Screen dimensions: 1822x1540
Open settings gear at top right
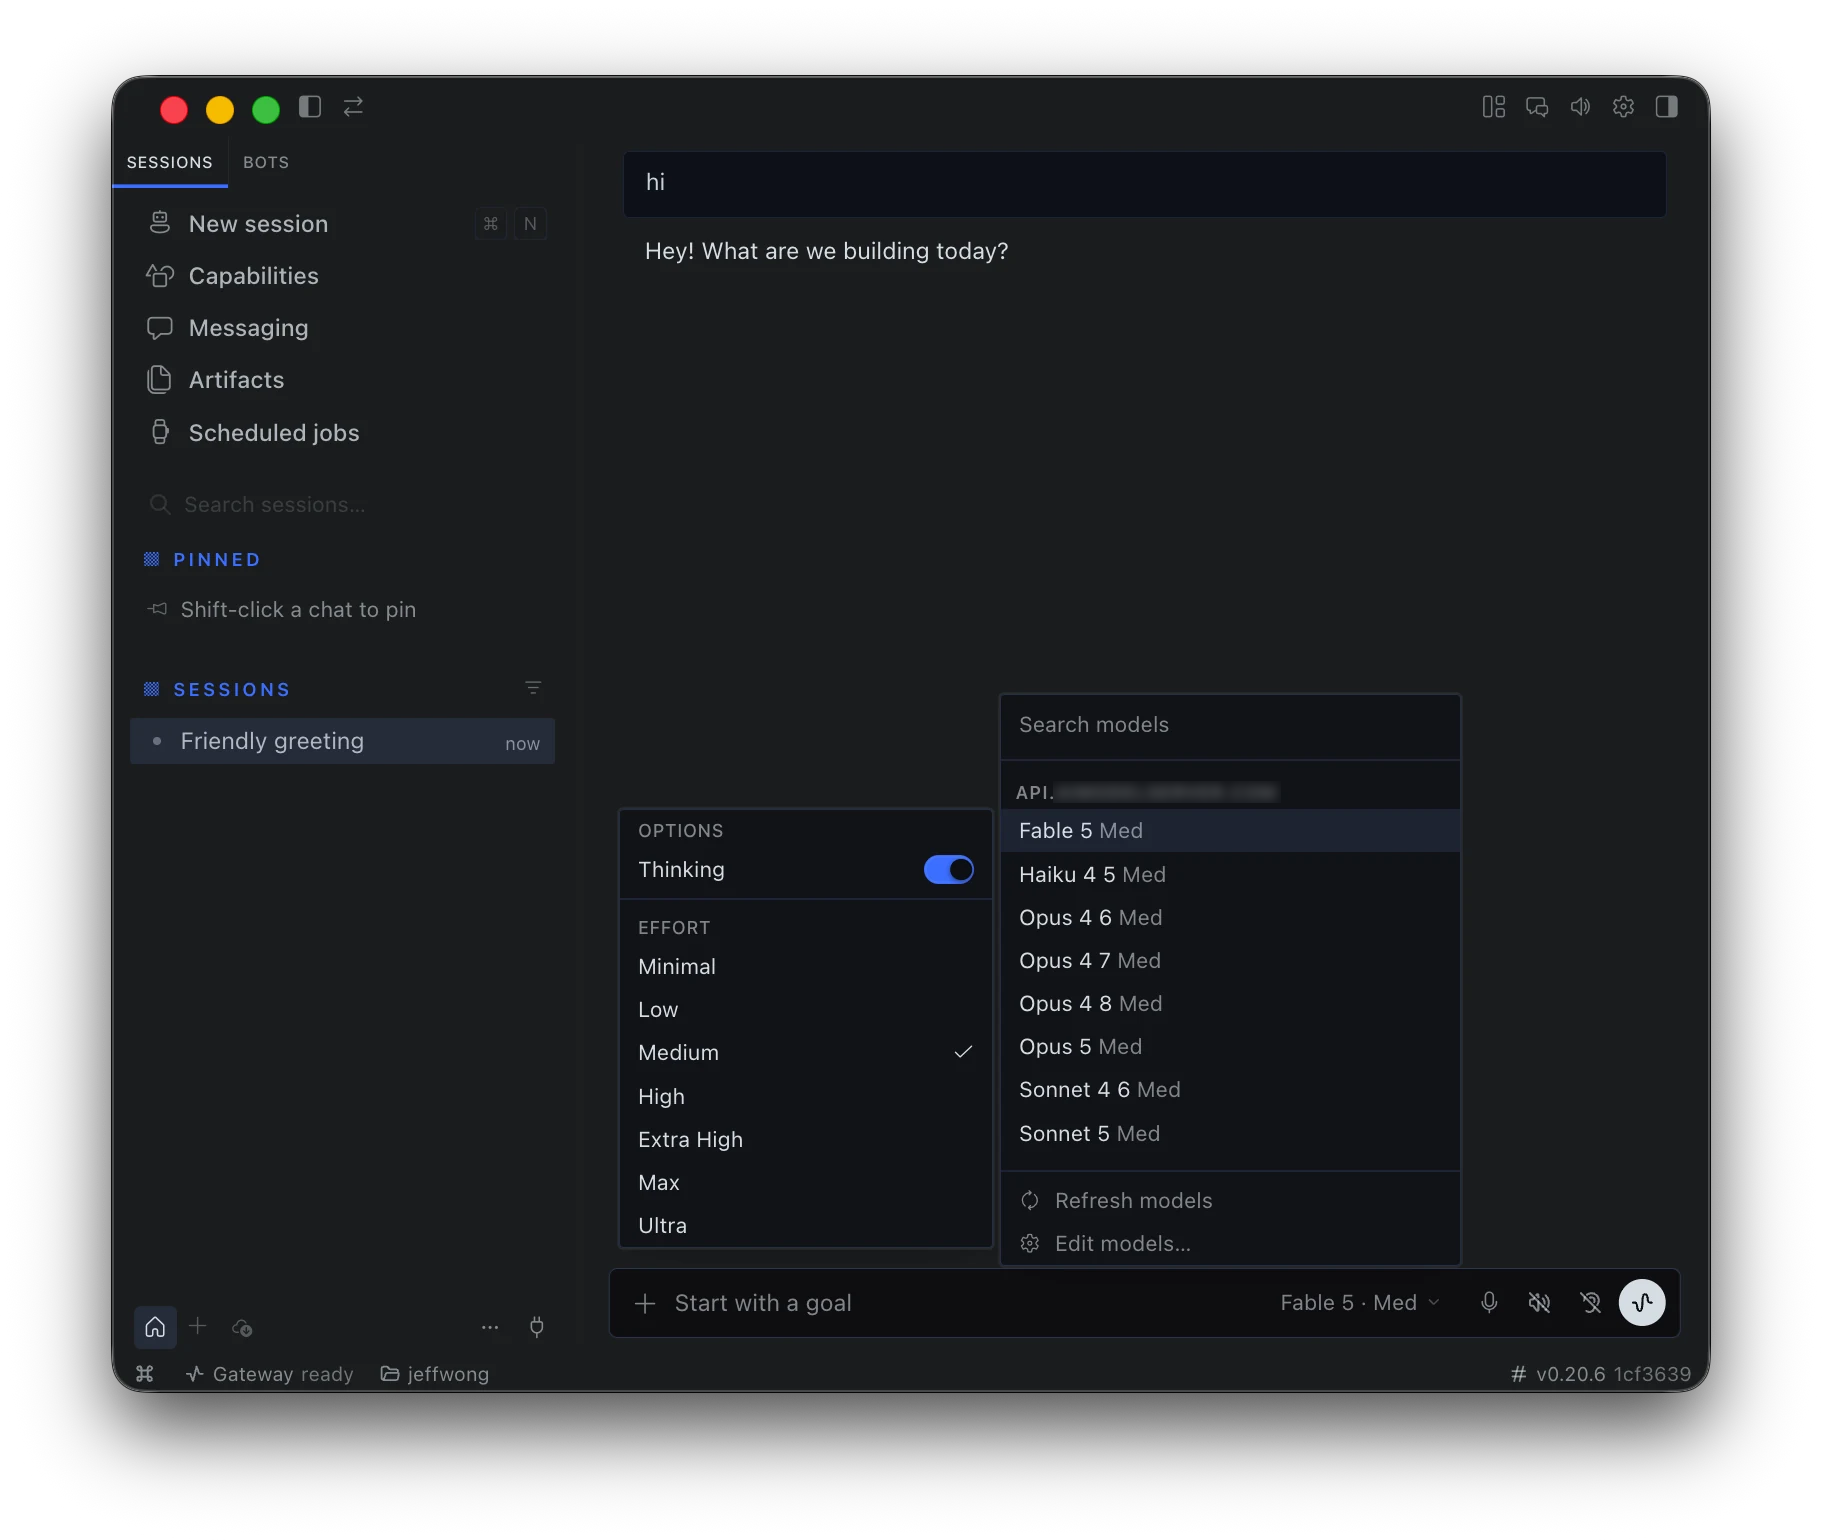[1623, 107]
